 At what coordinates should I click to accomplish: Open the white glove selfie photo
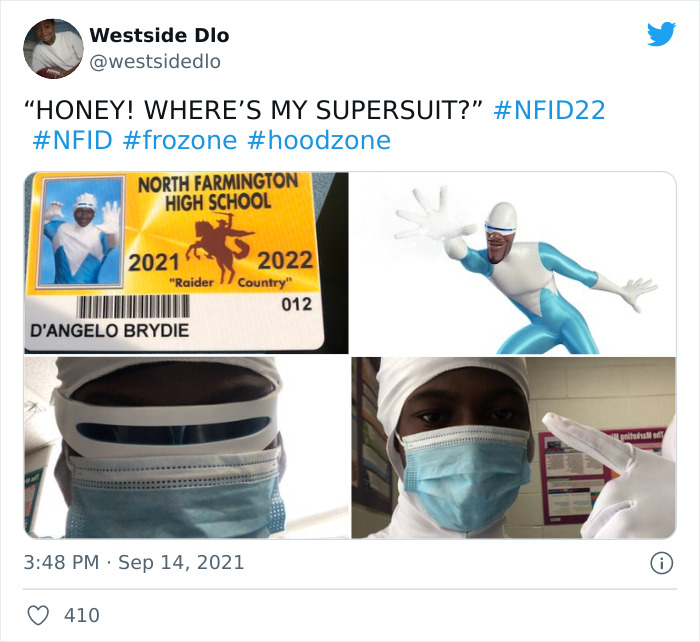pos(513,448)
